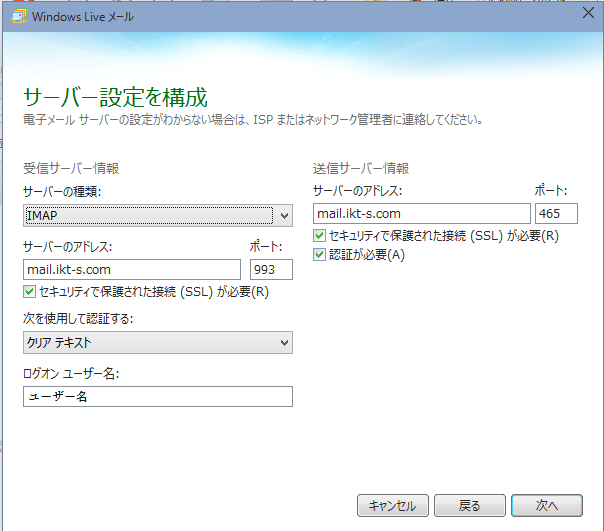Viewport: 604px width, 531px height.
Task: Click the サーバー設定を構成 heading text
Action: [x=116, y=97]
